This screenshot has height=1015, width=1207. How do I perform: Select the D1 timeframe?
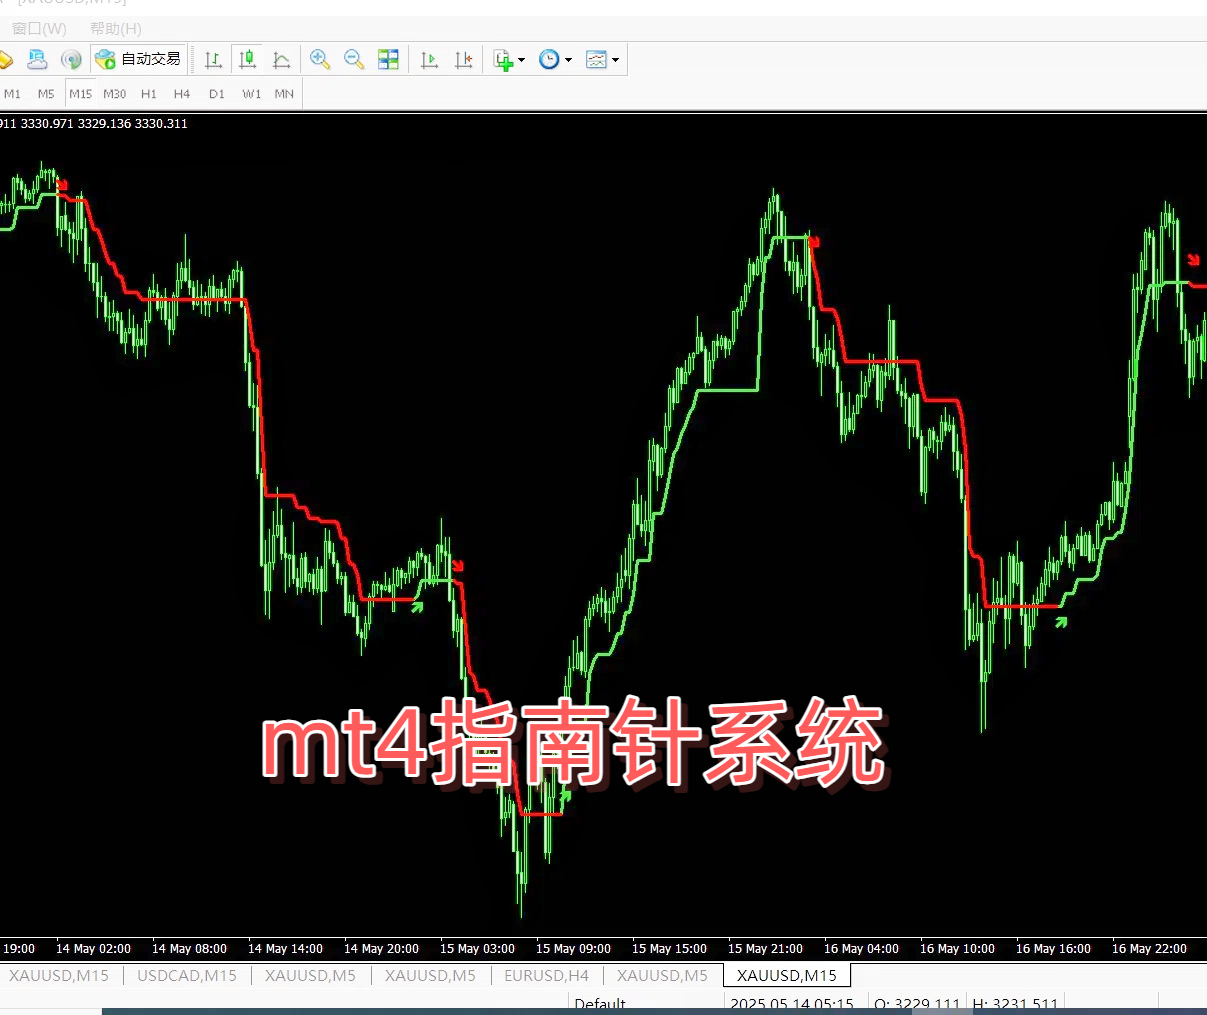(x=217, y=93)
